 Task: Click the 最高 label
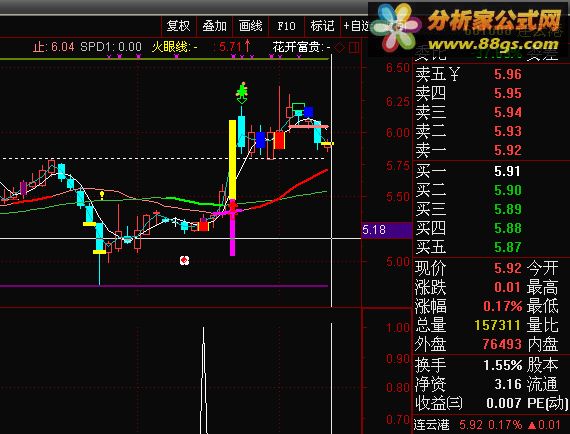542,287
